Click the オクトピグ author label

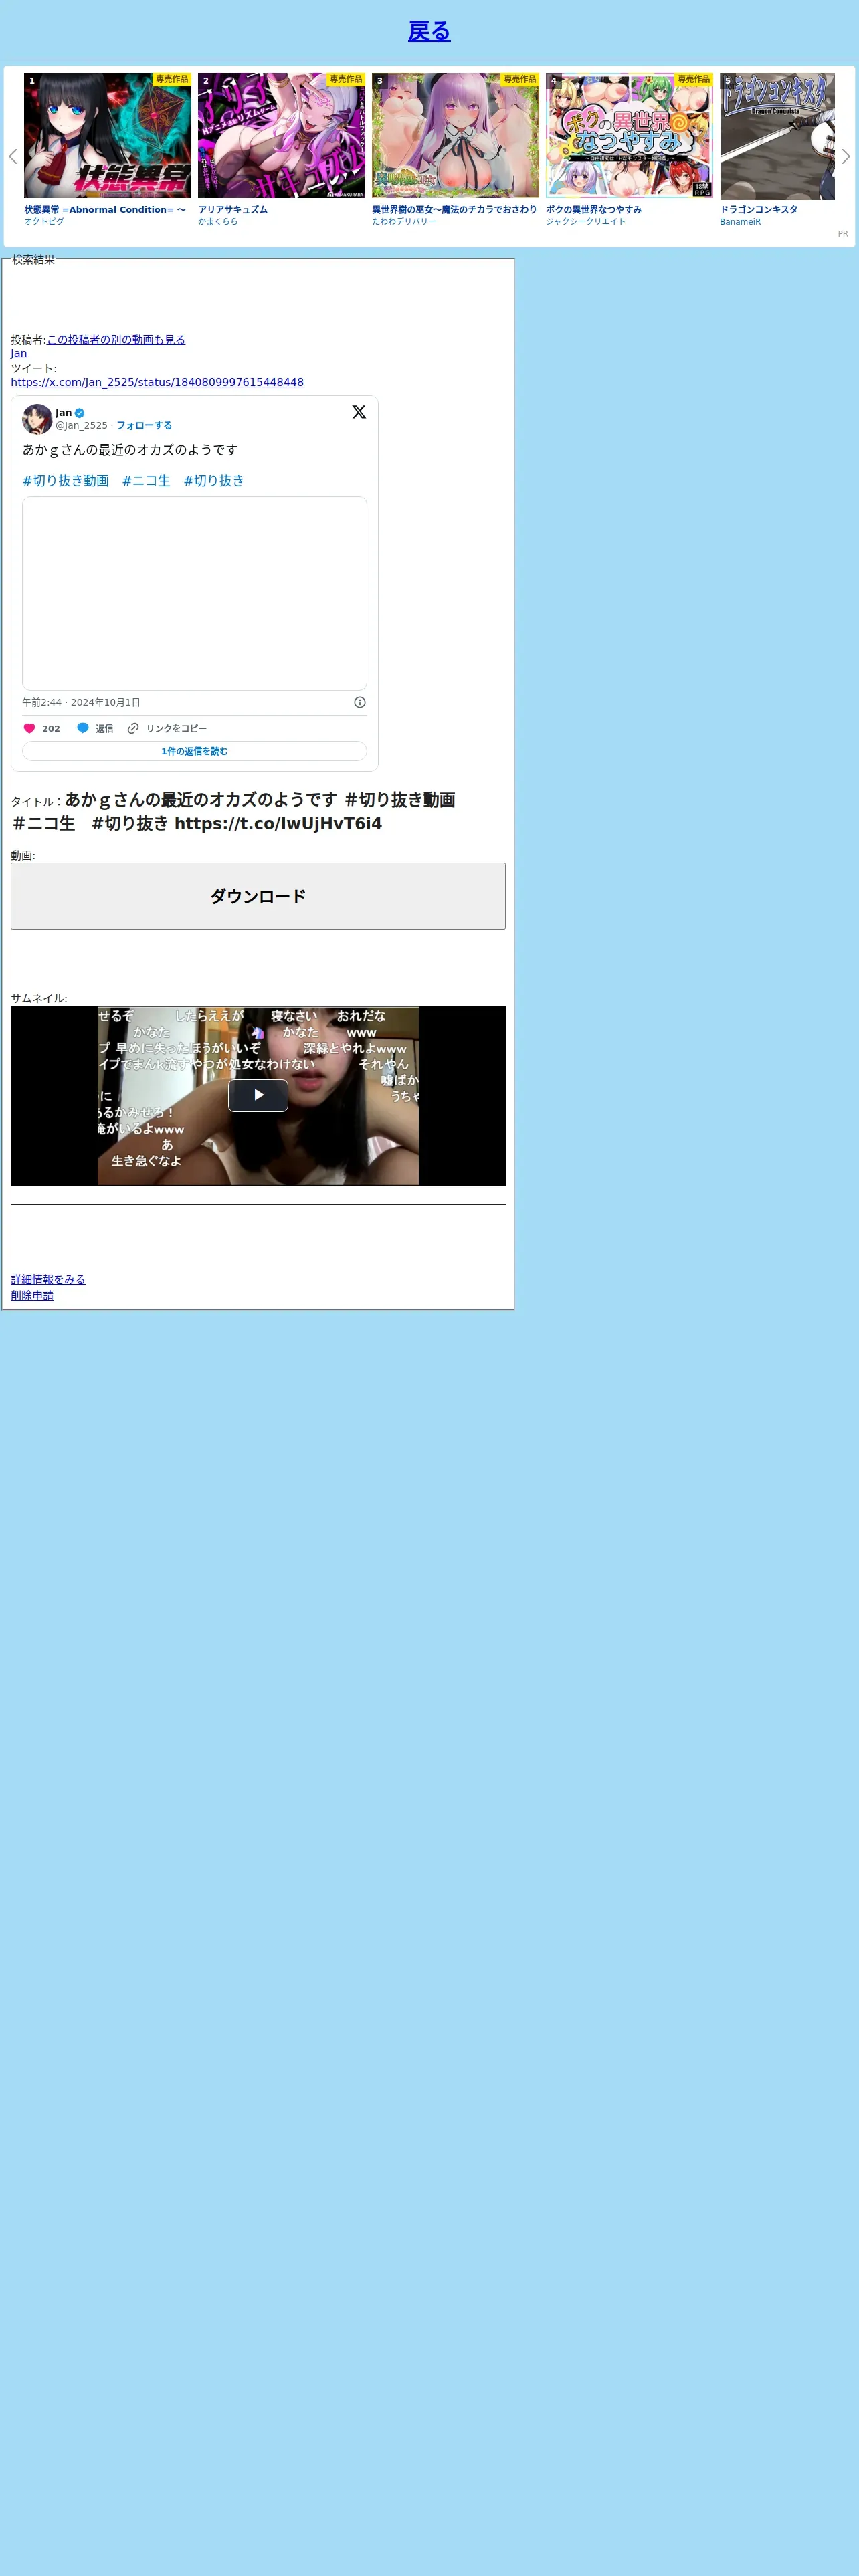pos(44,222)
